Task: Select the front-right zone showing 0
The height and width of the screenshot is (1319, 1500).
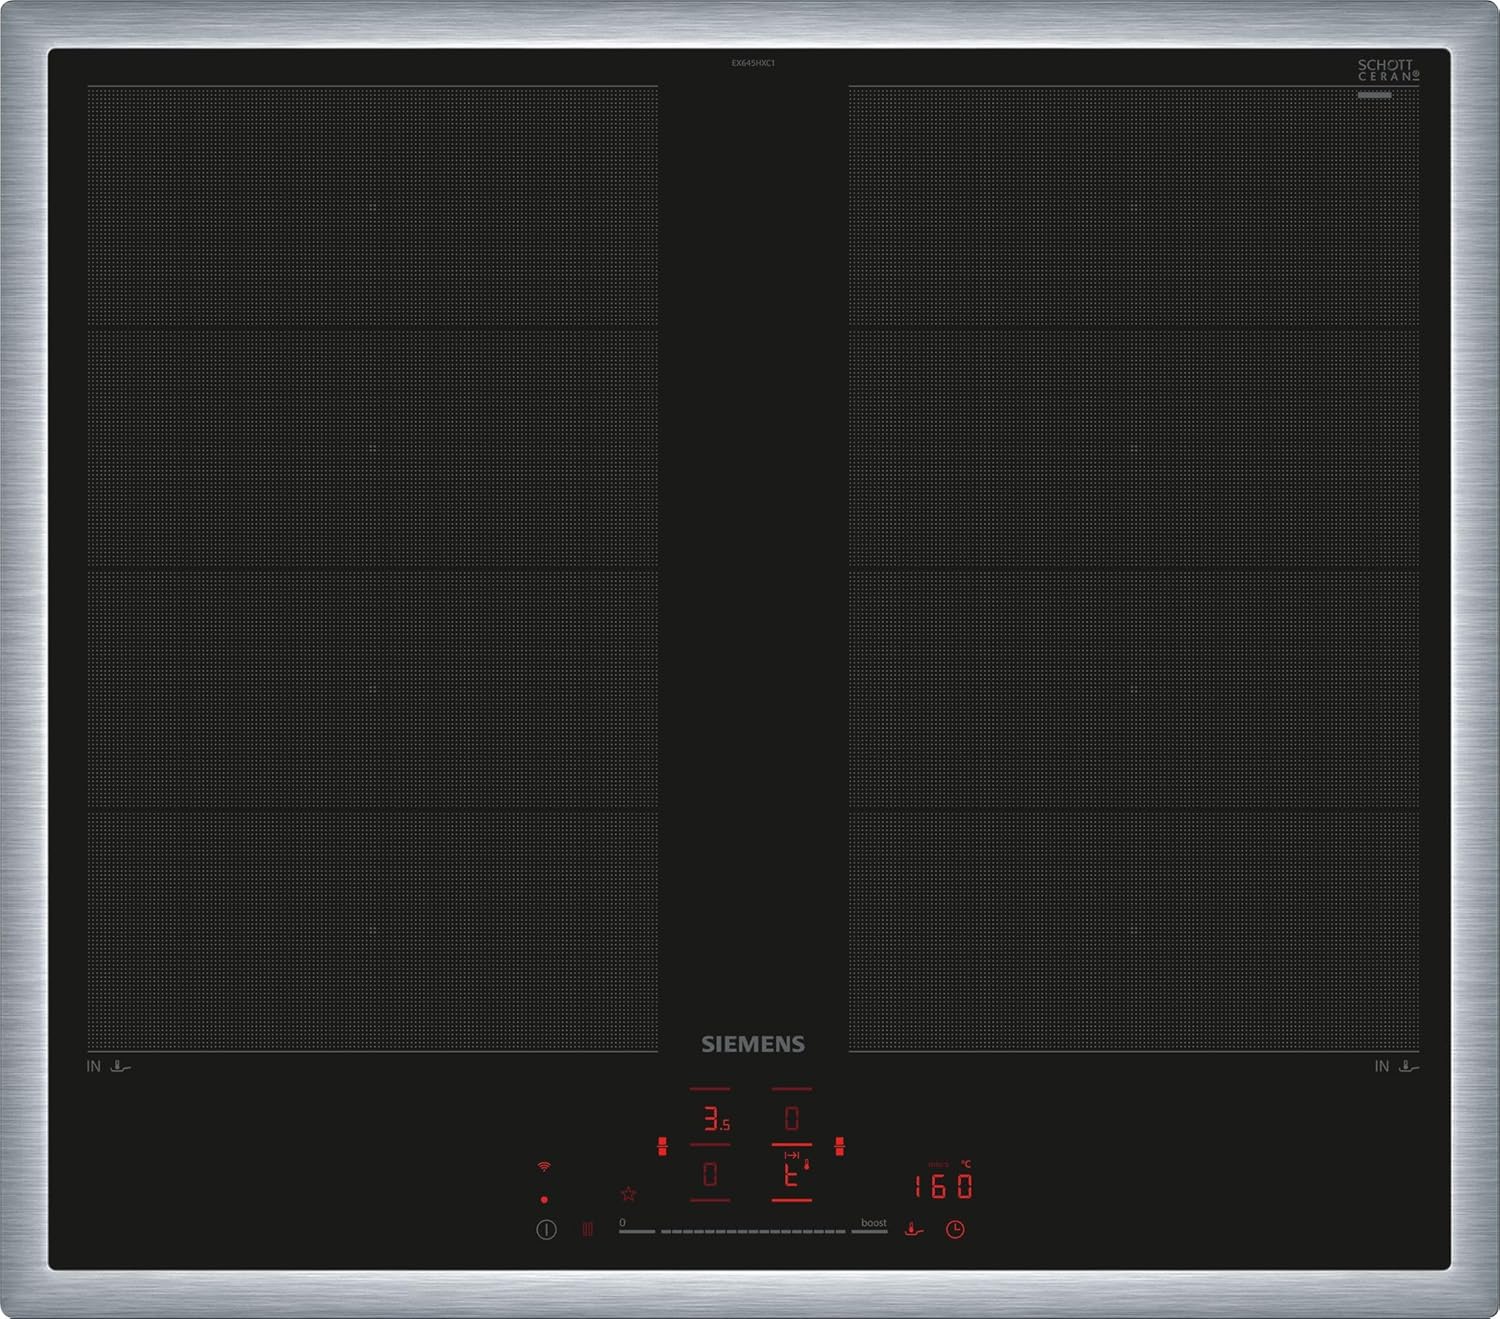Action: pyautogui.click(x=791, y=1119)
